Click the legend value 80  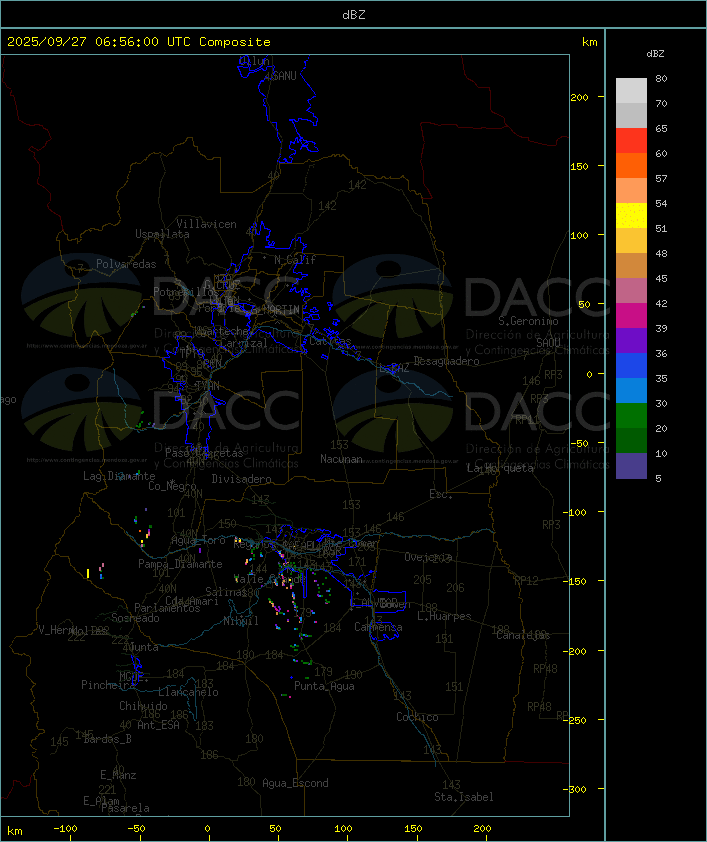click(x=661, y=78)
